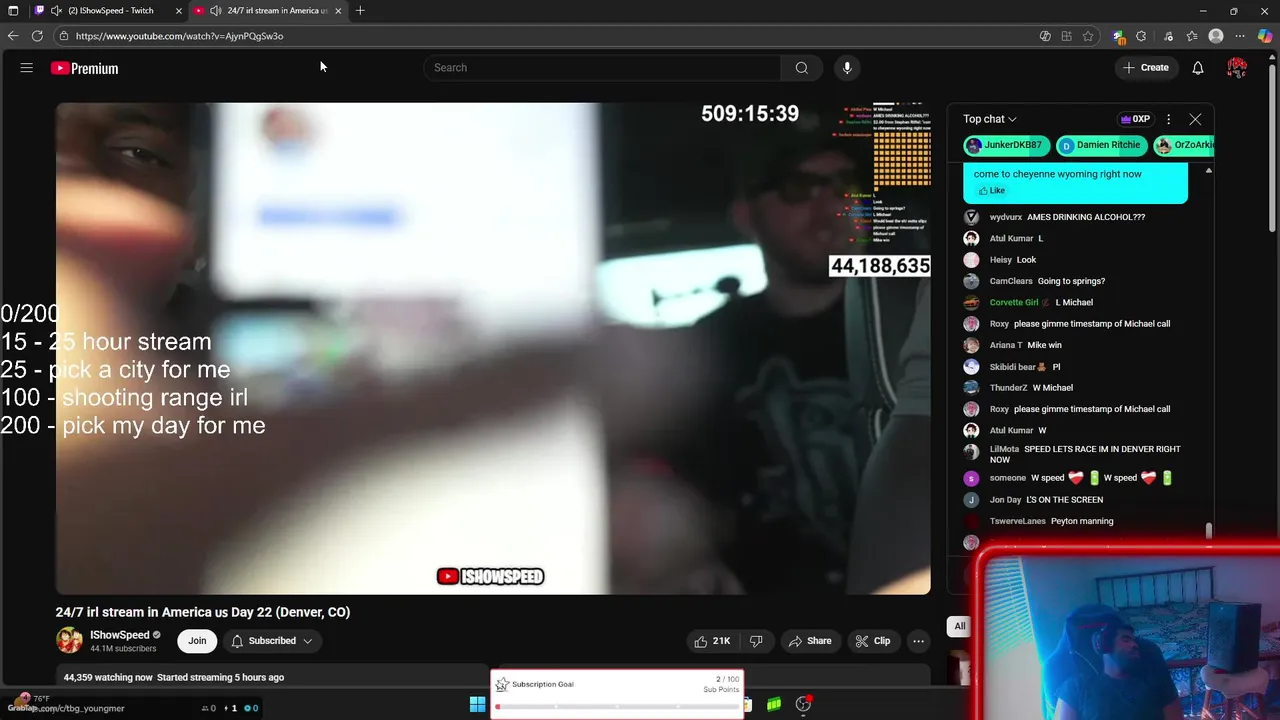Start voice search with microphone icon
Image resolution: width=1280 pixels, height=720 pixels.
pyautogui.click(x=847, y=68)
